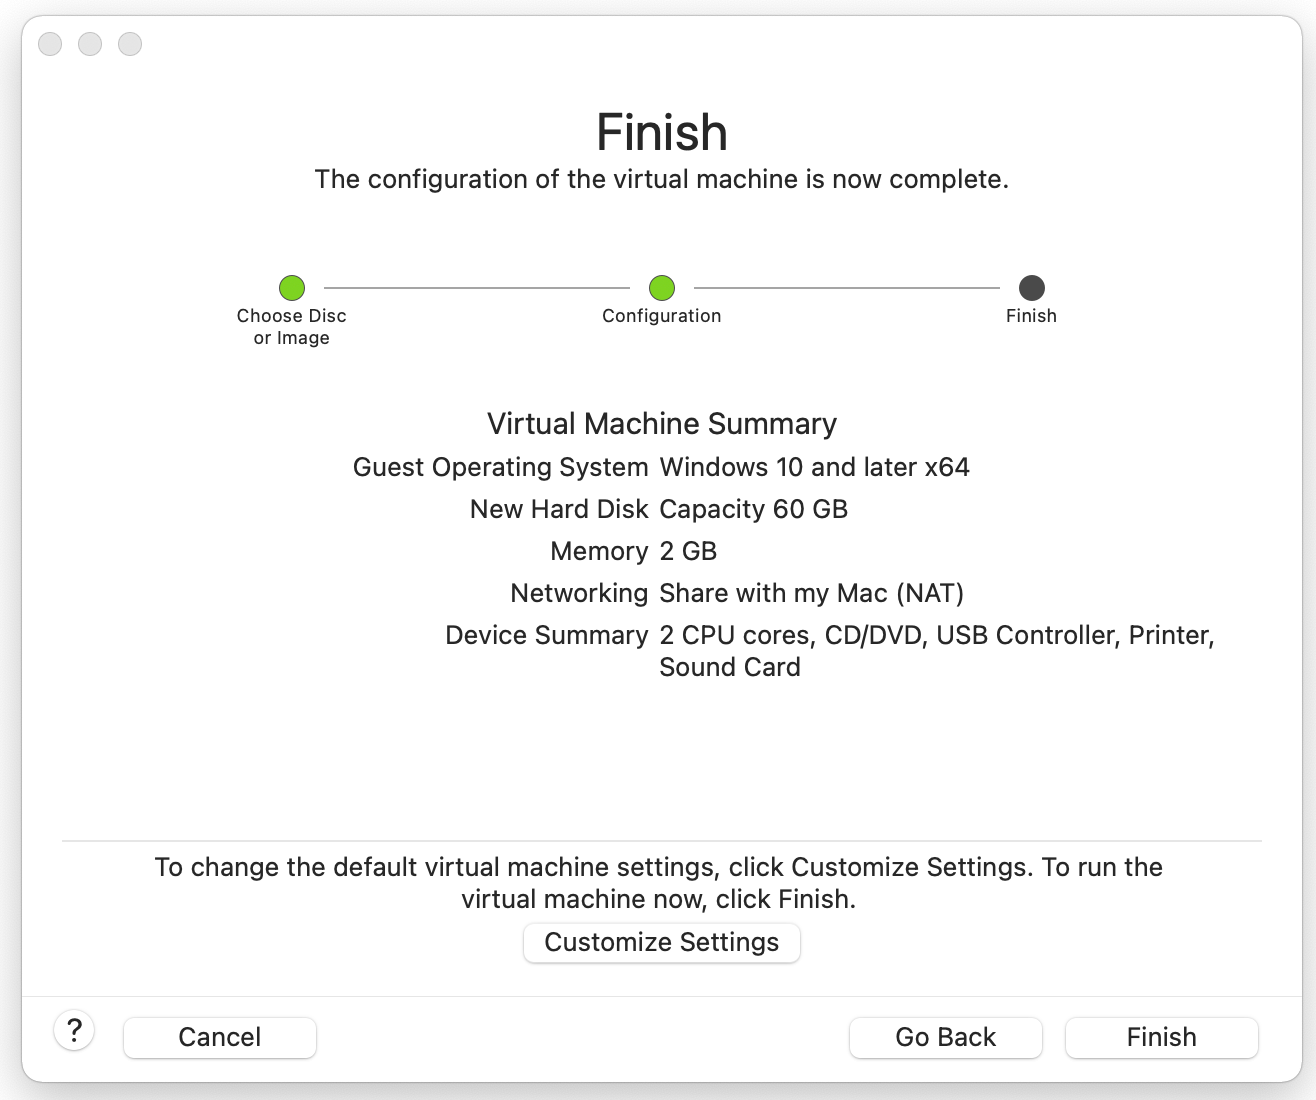
Task: Click the Device Summary "2 CPU cores" text
Action: pos(735,635)
